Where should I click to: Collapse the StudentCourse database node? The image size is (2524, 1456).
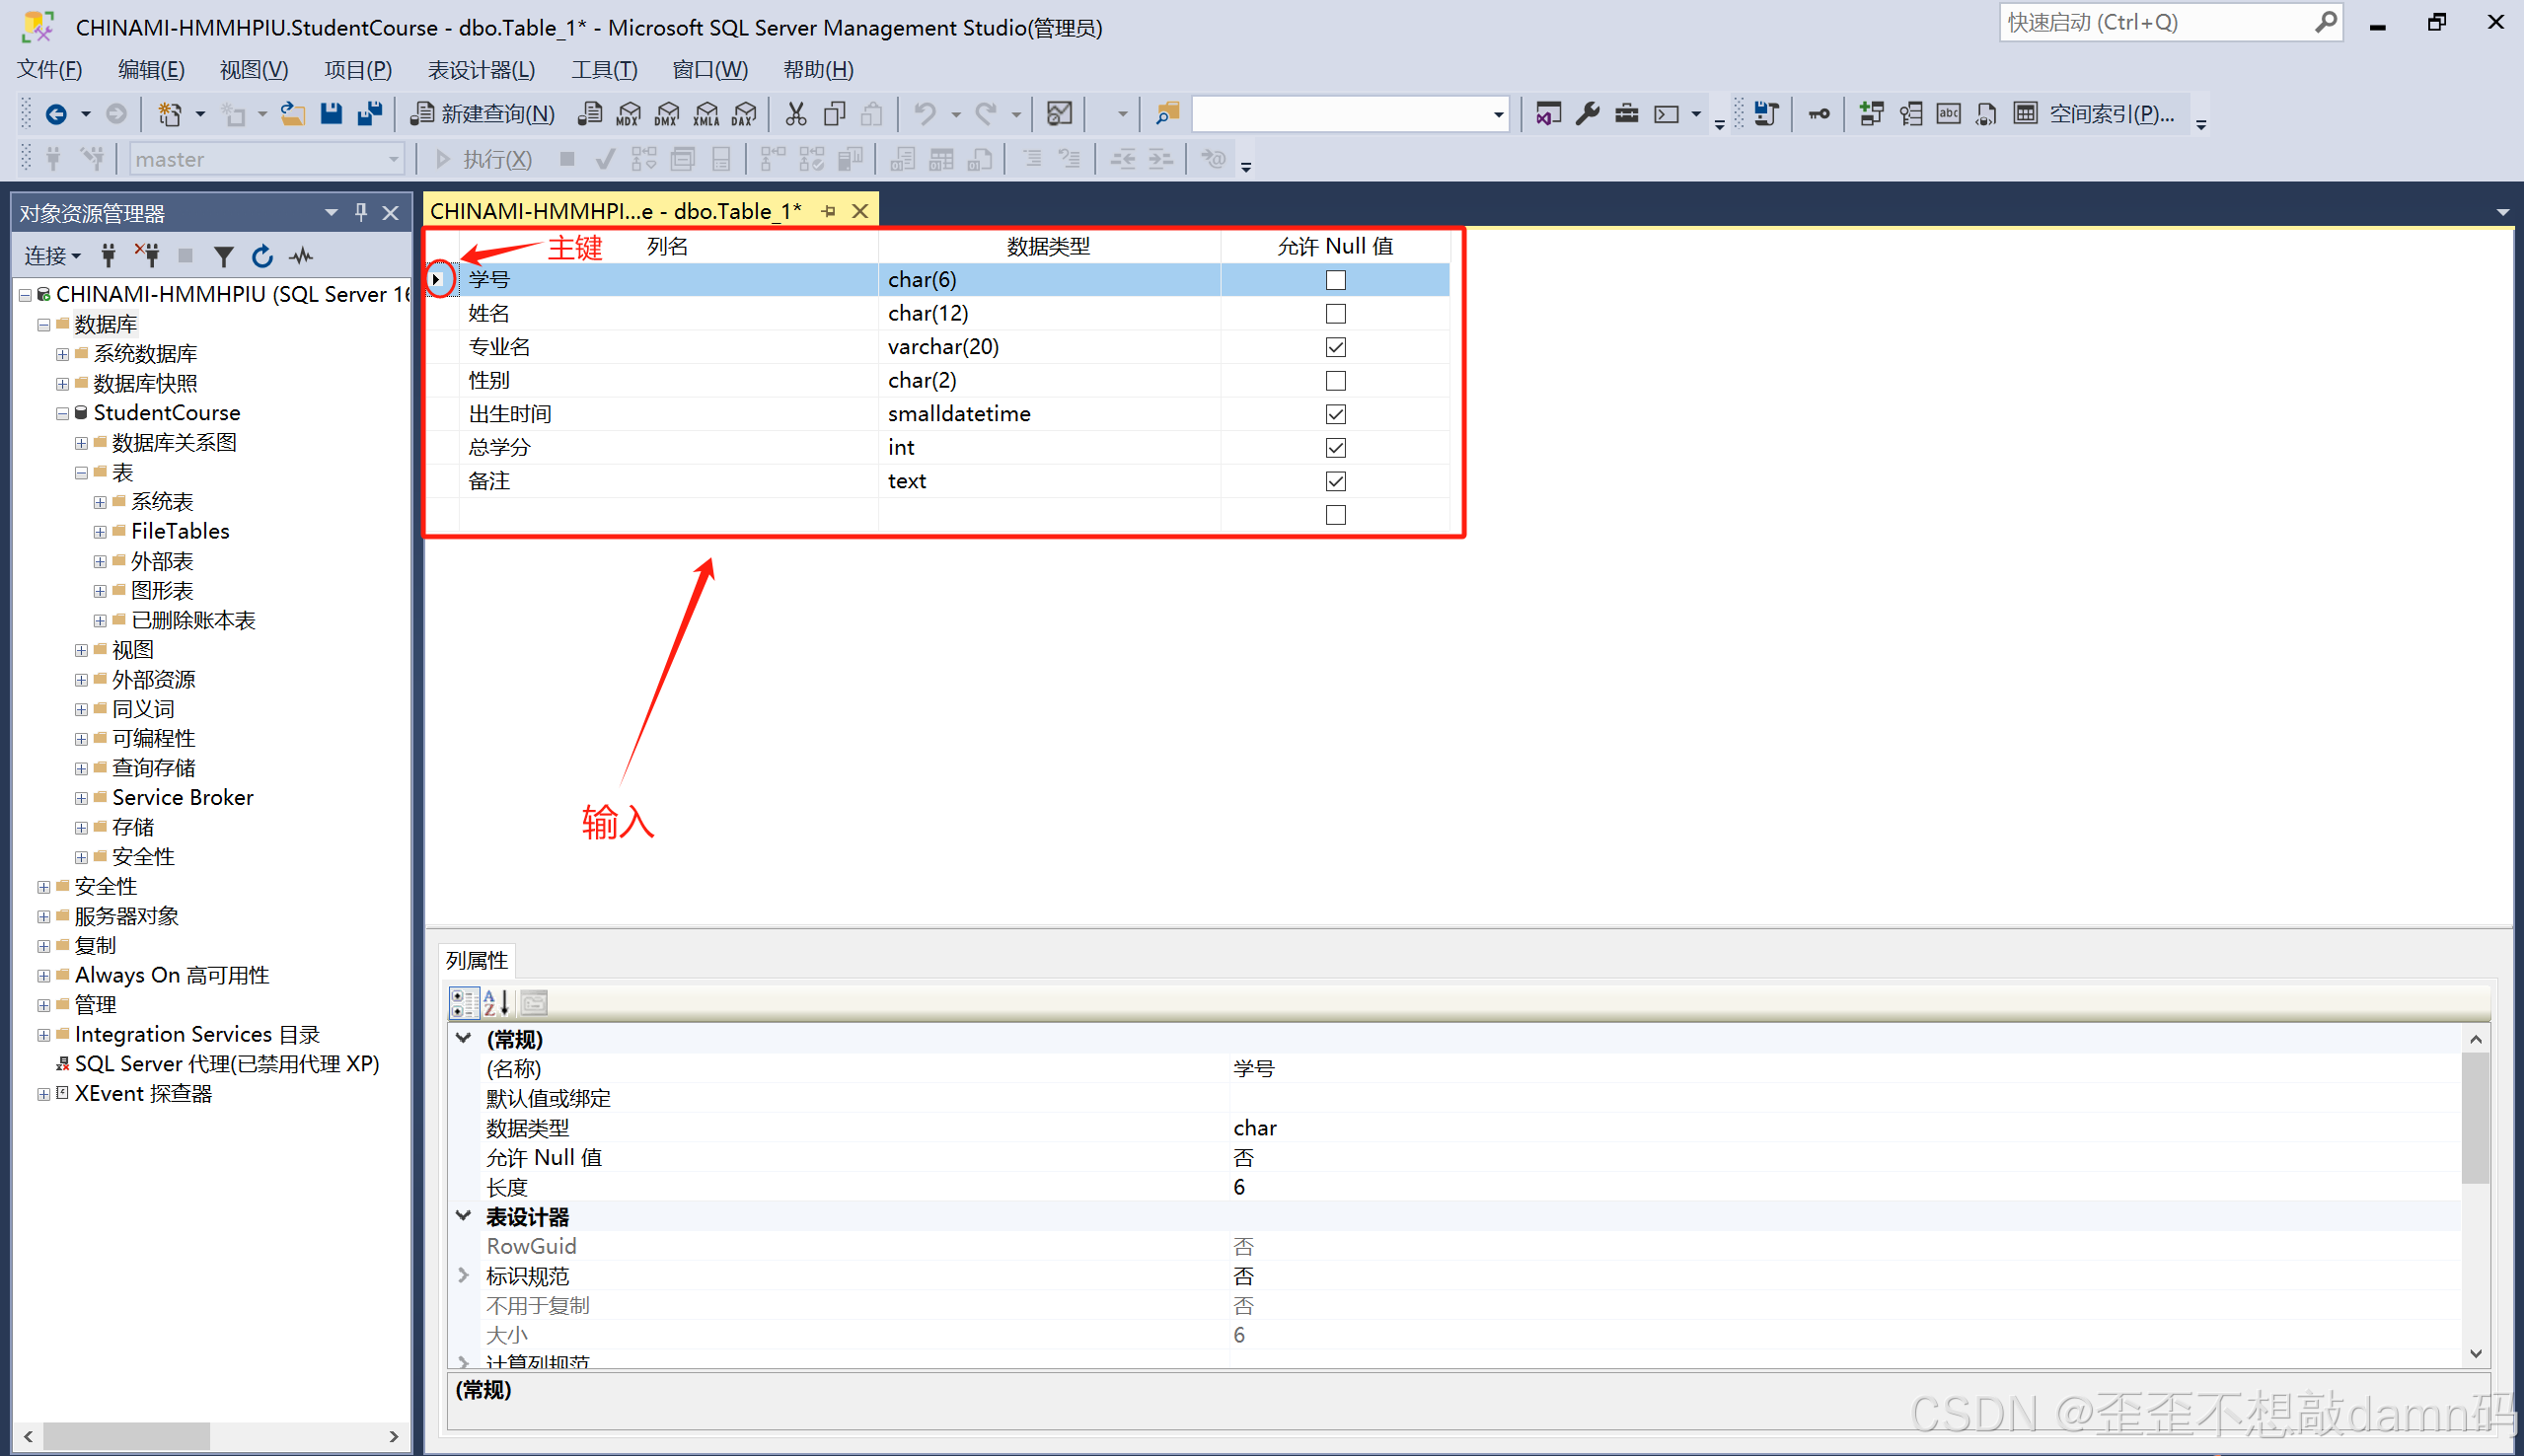(62, 413)
